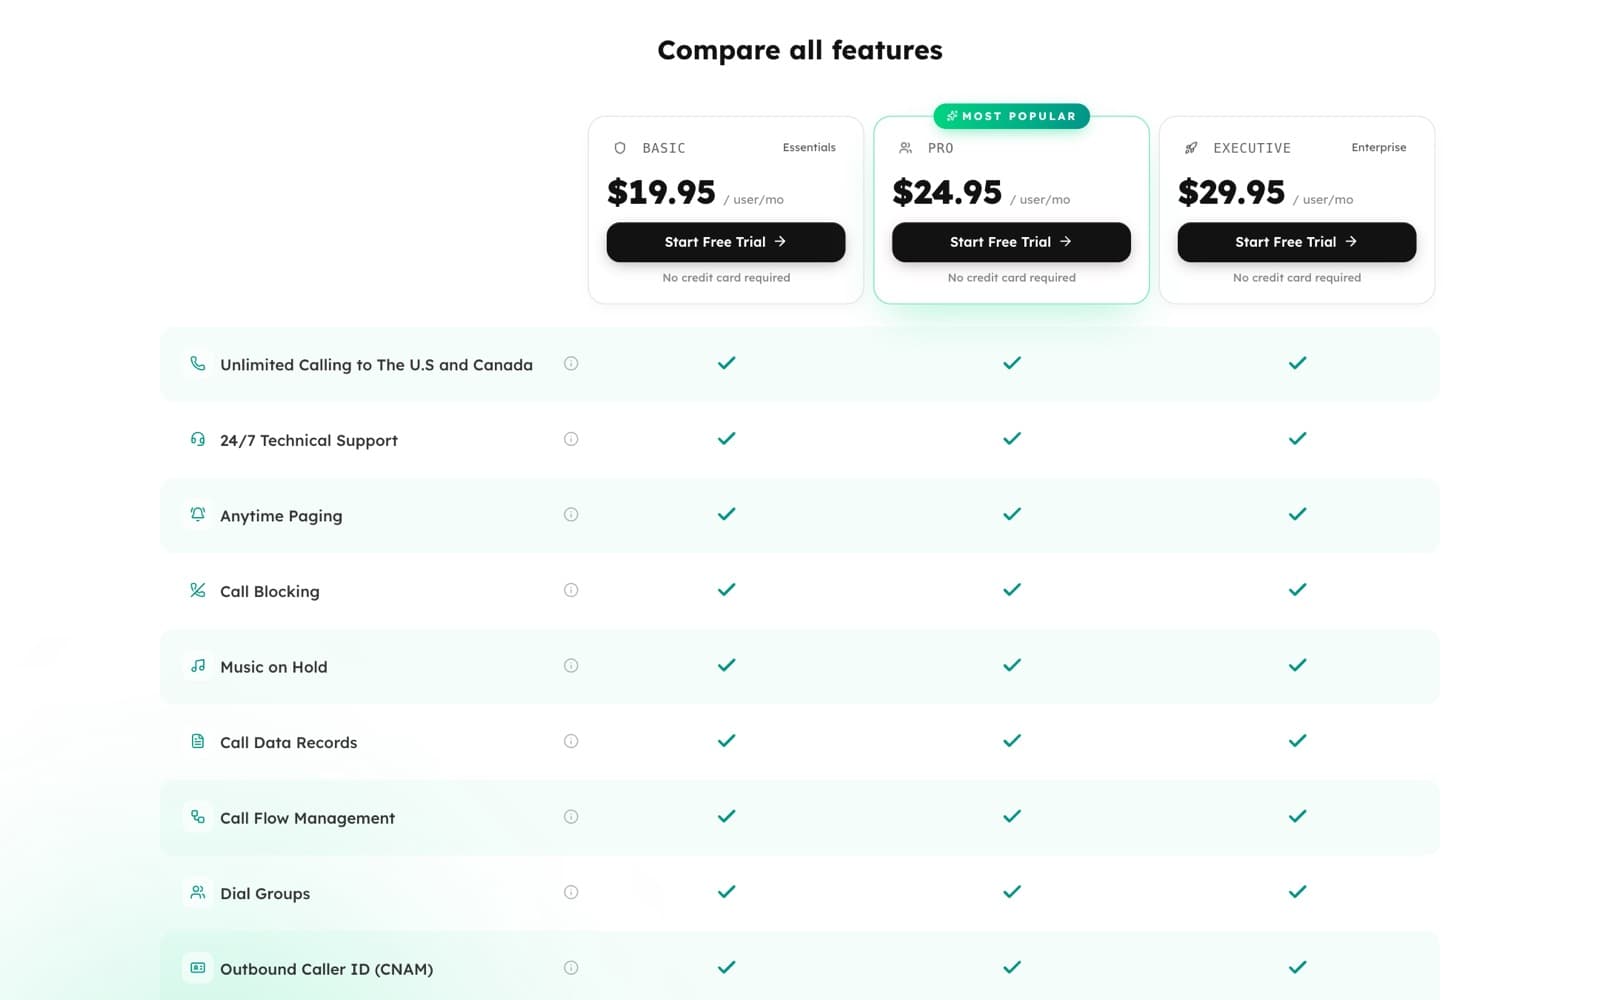The width and height of the screenshot is (1600, 1000).
Task: Click the Dial Groups feature name
Action: pyautogui.click(x=265, y=893)
